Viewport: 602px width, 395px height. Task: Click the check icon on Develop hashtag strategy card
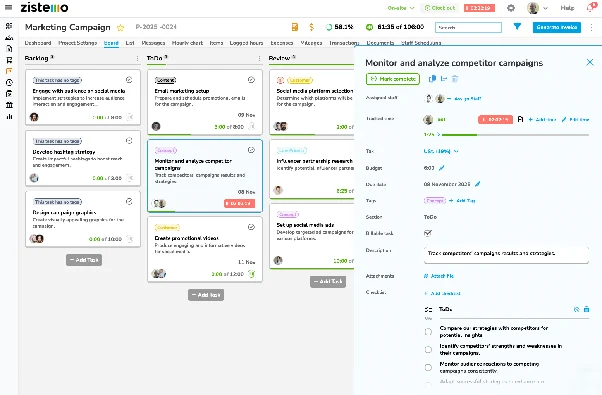129,141
